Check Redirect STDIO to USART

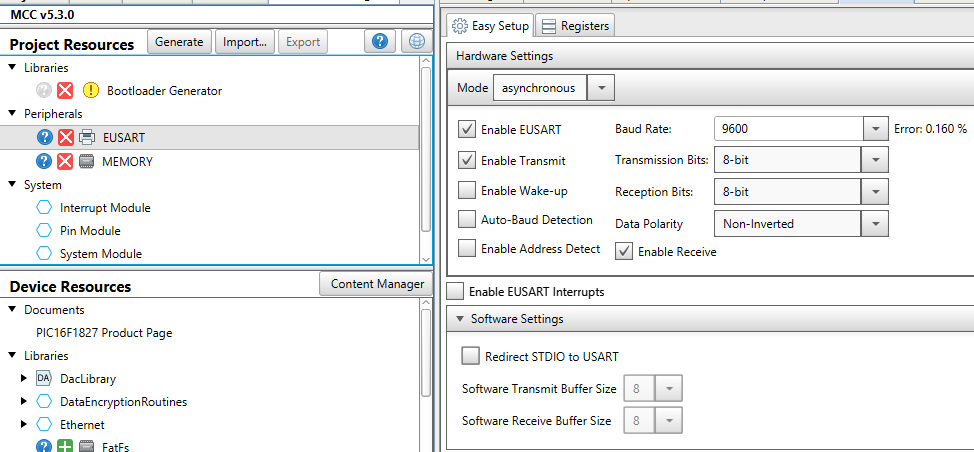click(x=471, y=356)
